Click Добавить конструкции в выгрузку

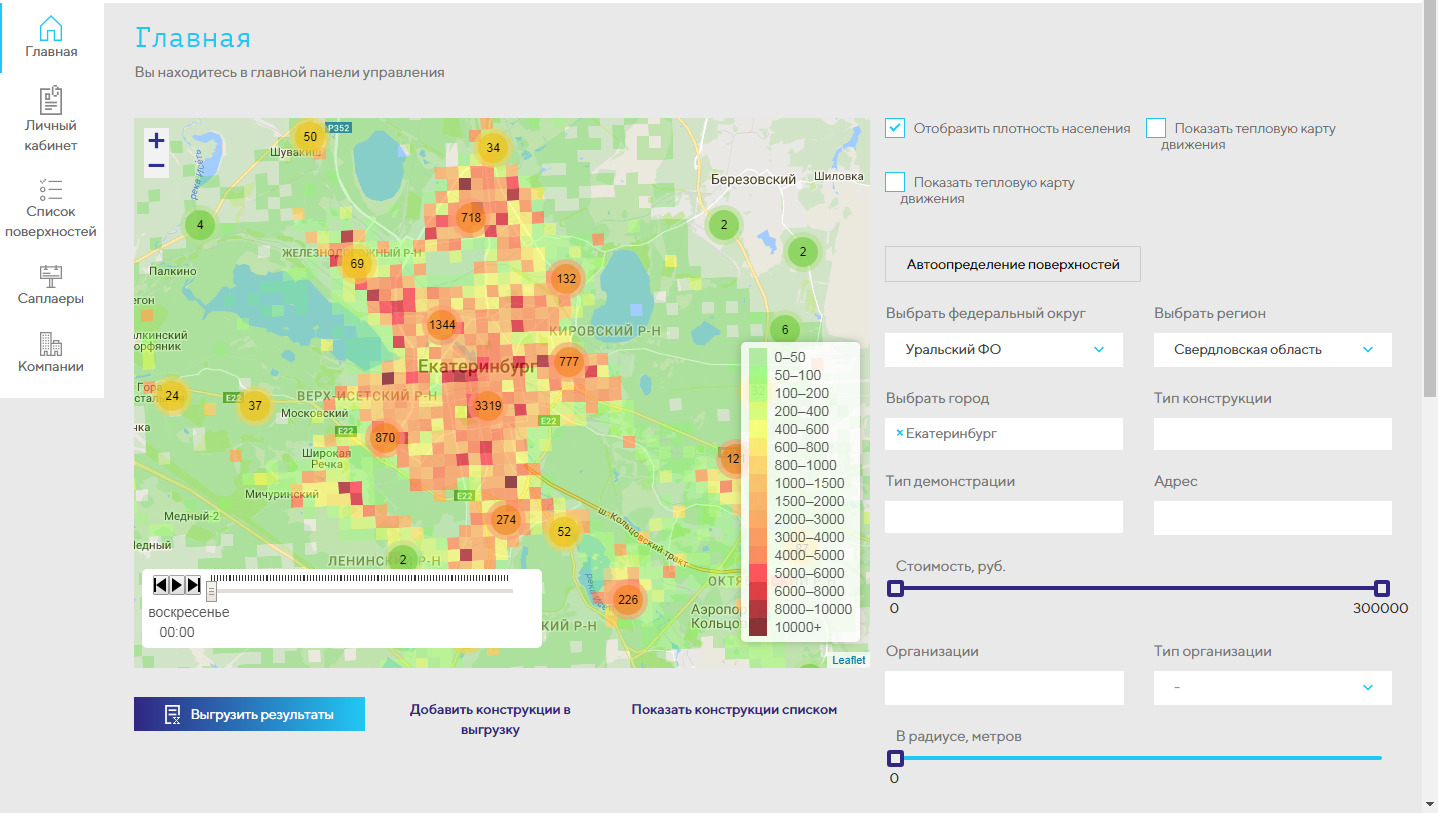click(490, 720)
